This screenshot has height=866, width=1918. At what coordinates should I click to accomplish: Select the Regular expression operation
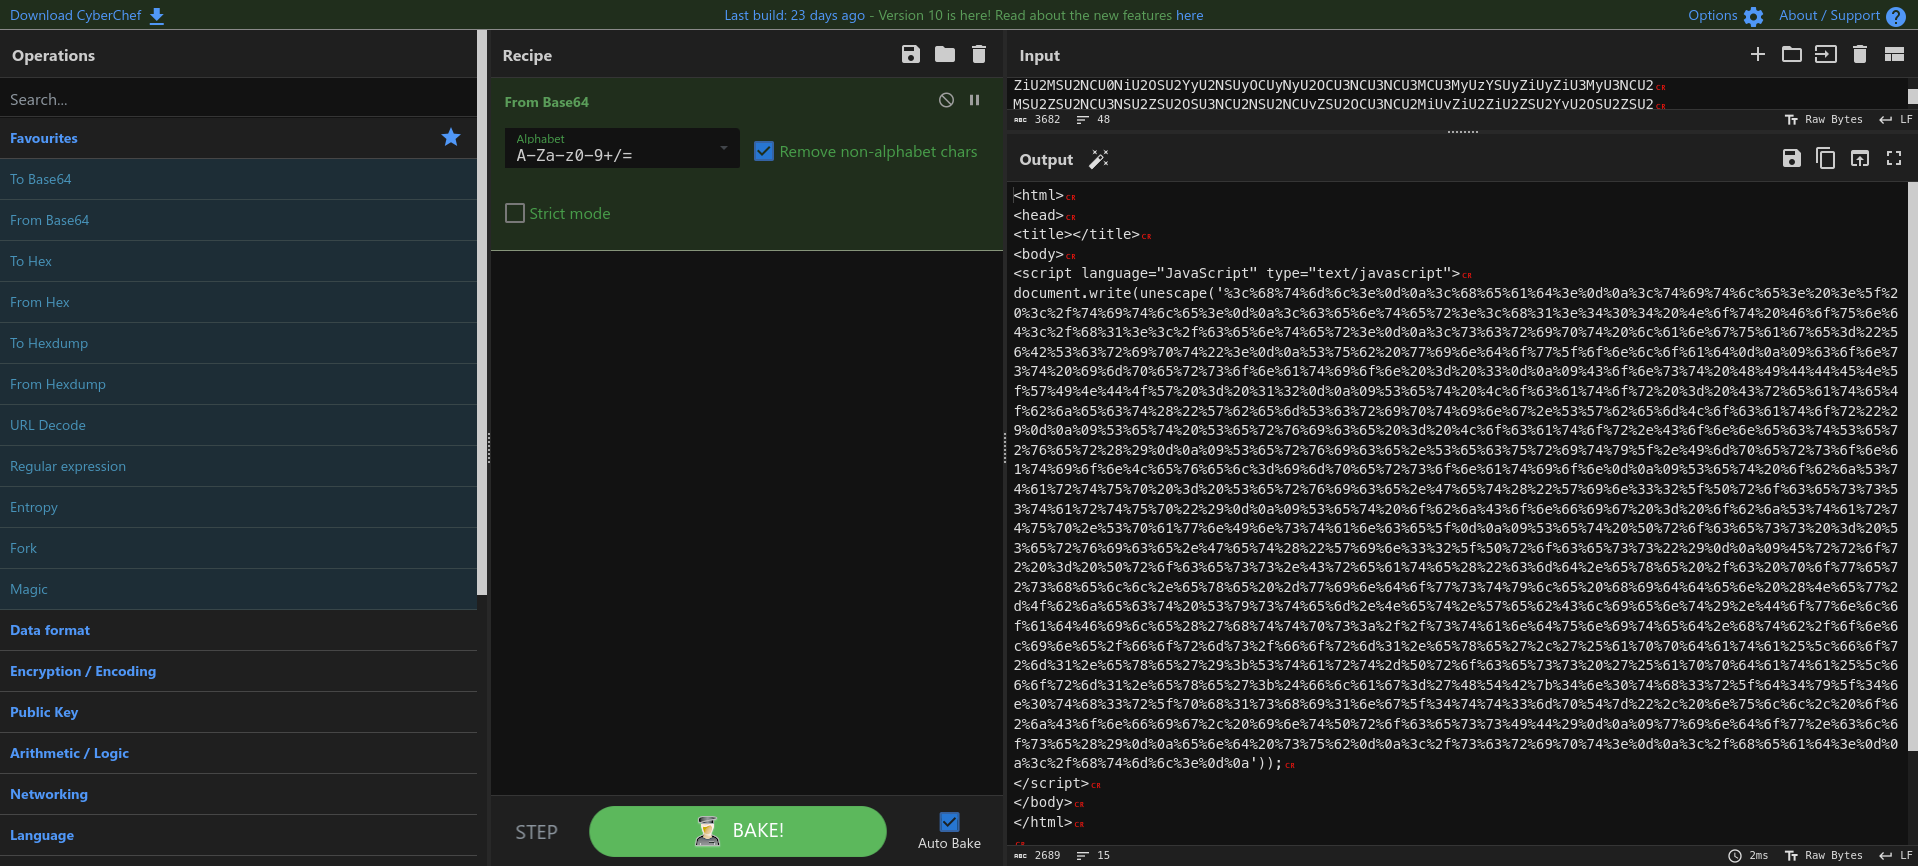238,466
